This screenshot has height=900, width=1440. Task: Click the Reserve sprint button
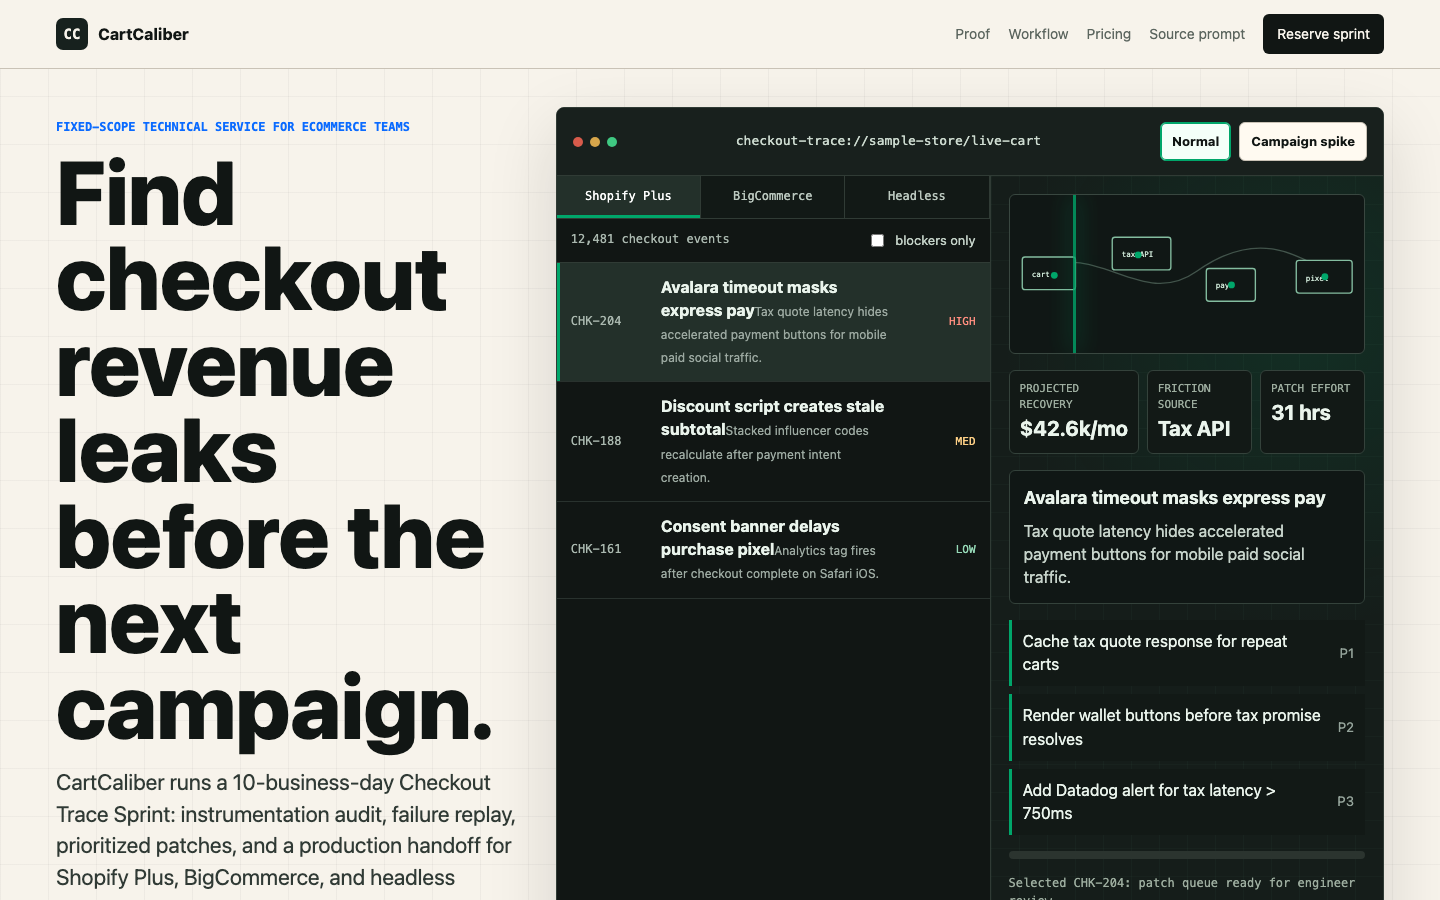(1323, 34)
